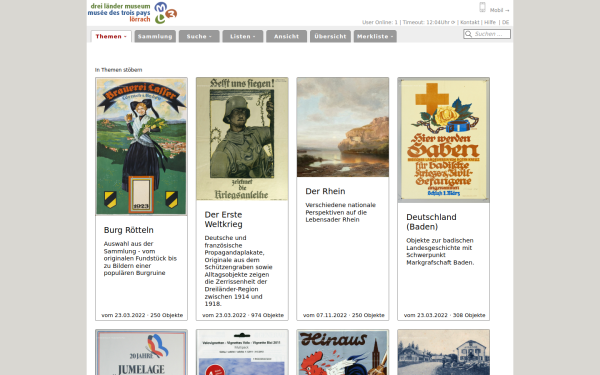This screenshot has width=600, height=375.
Task: Open the vignette sticker pack thumbnail
Action: [x=242, y=352]
